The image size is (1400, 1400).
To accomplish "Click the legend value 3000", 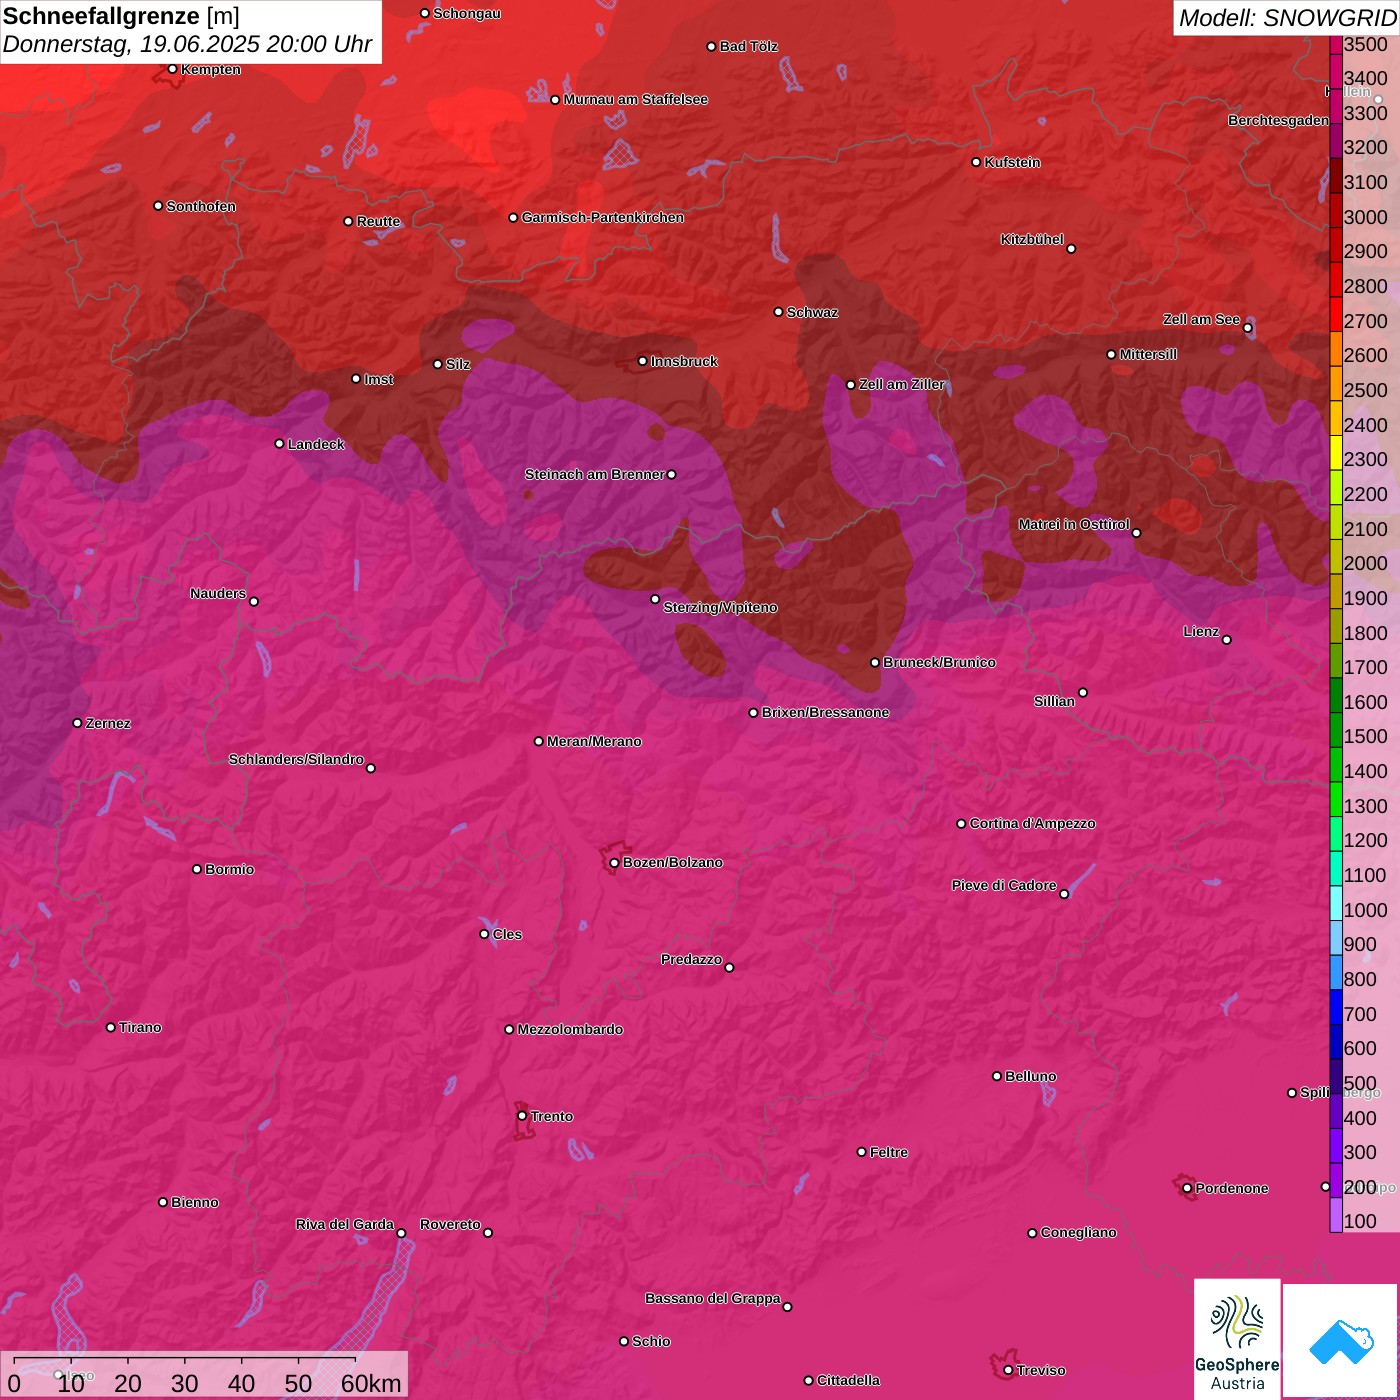I will click(x=1366, y=217).
